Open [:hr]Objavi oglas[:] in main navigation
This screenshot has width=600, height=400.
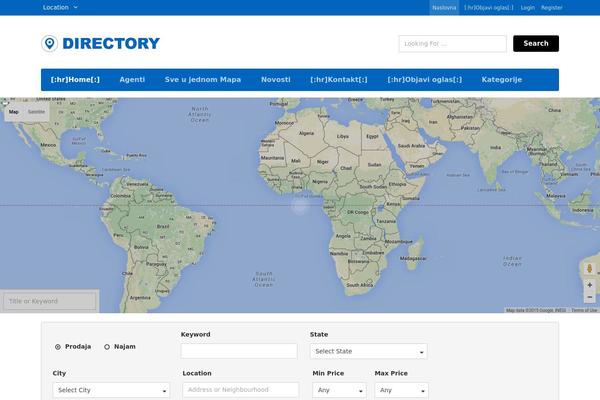(x=424, y=80)
